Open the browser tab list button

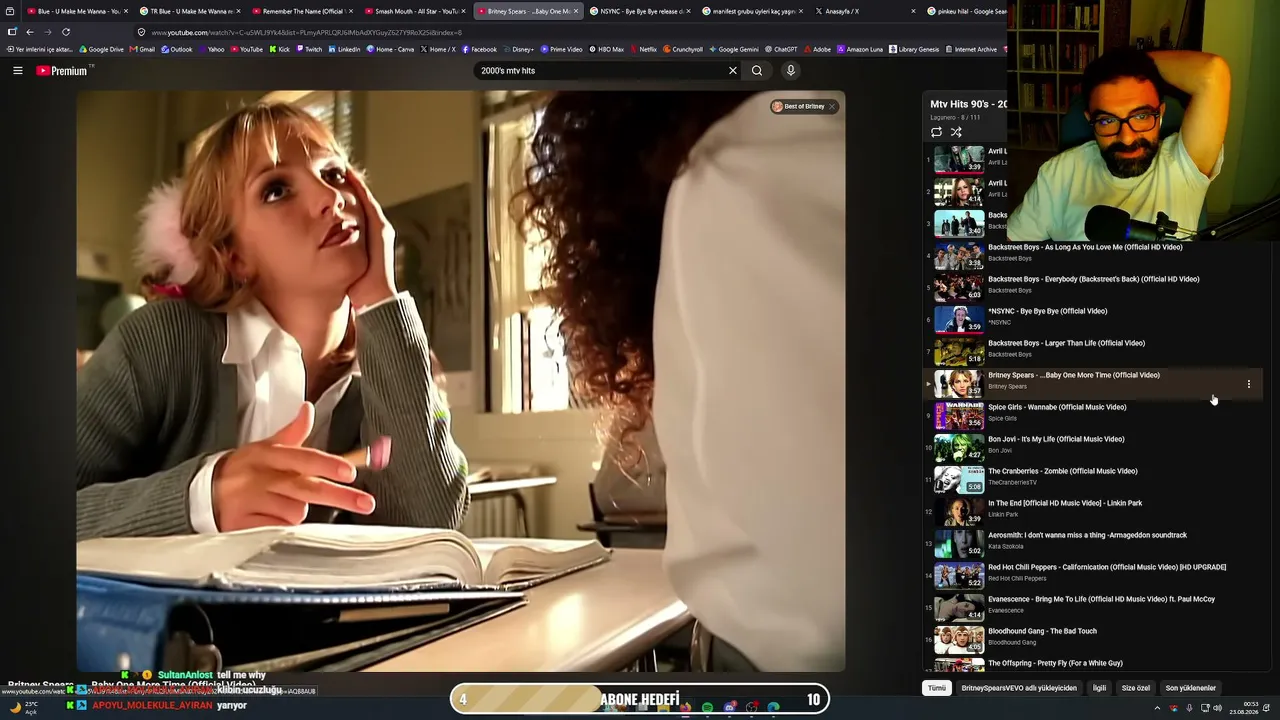click(10, 11)
